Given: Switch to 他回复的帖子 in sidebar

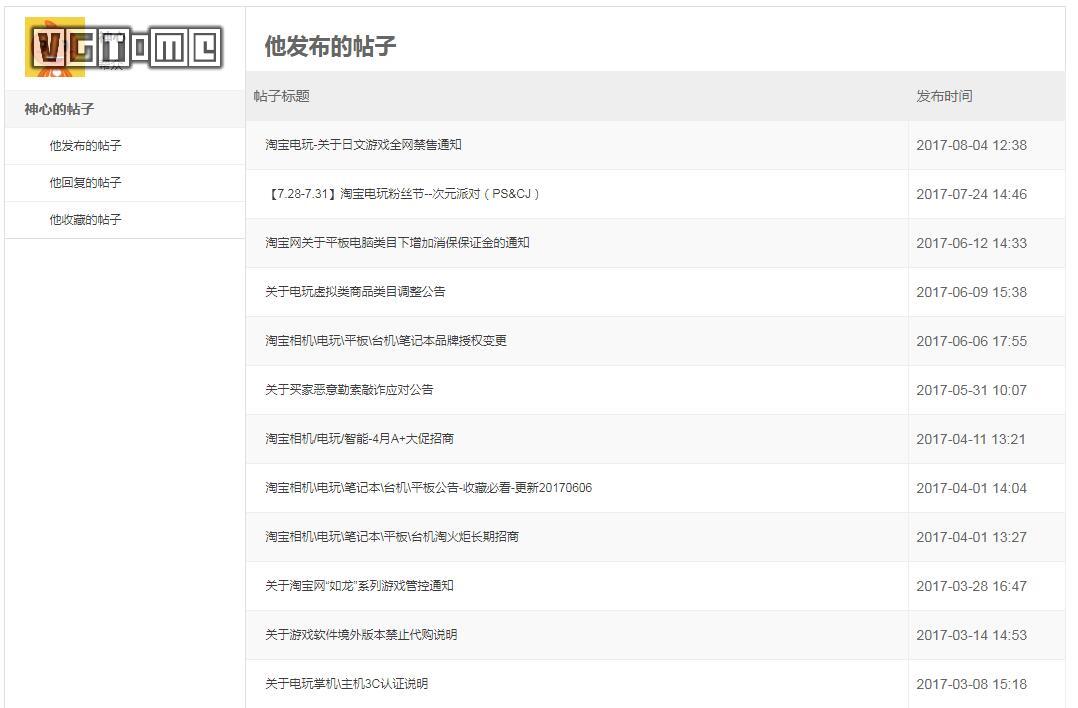Looking at the screenshot, I should (x=84, y=183).
